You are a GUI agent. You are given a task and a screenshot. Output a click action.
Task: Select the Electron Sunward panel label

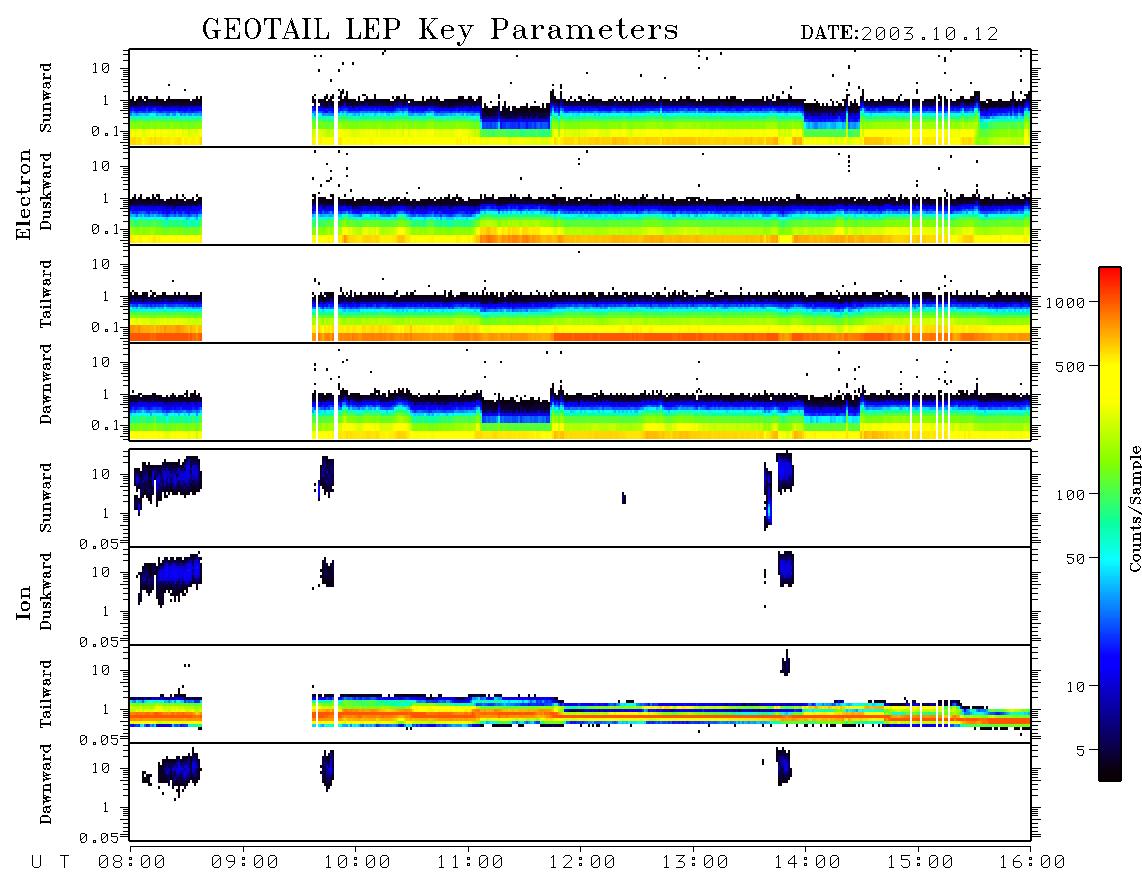[45, 98]
